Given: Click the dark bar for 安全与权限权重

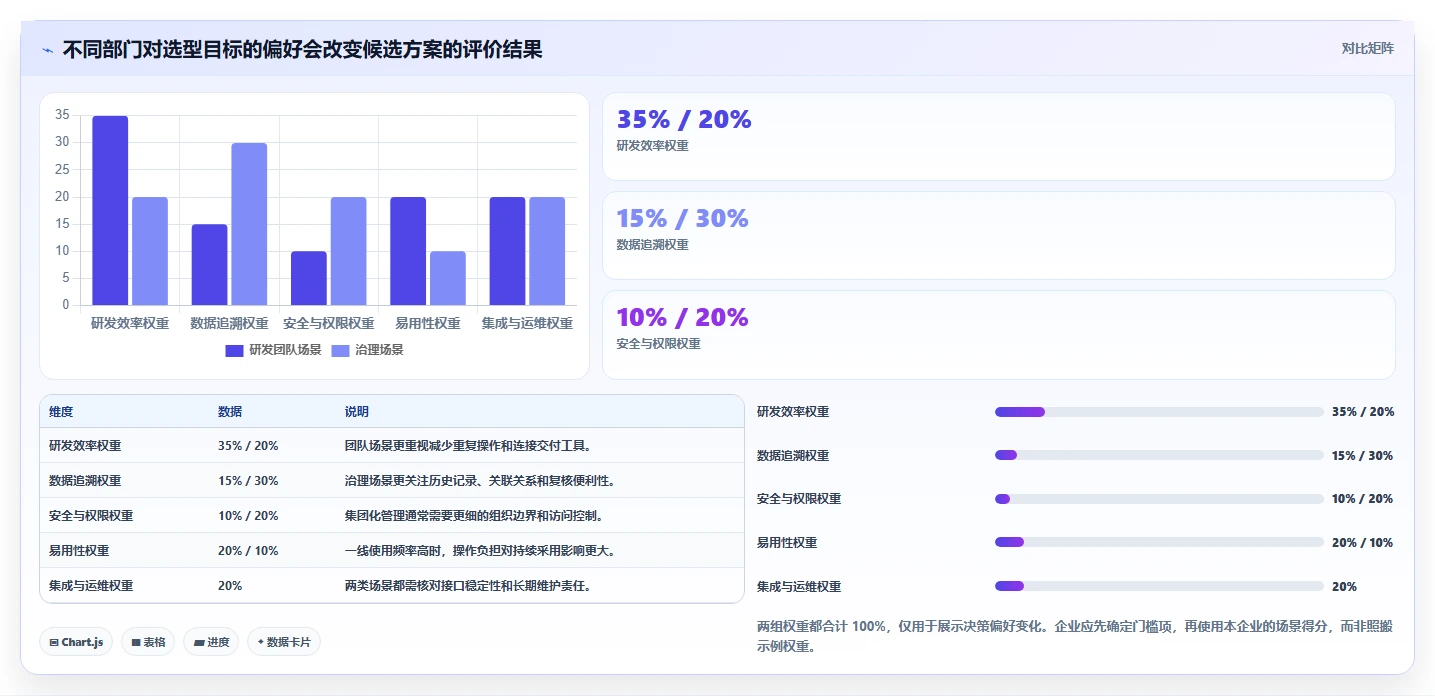Looking at the screenshot, I should [309, 278].
